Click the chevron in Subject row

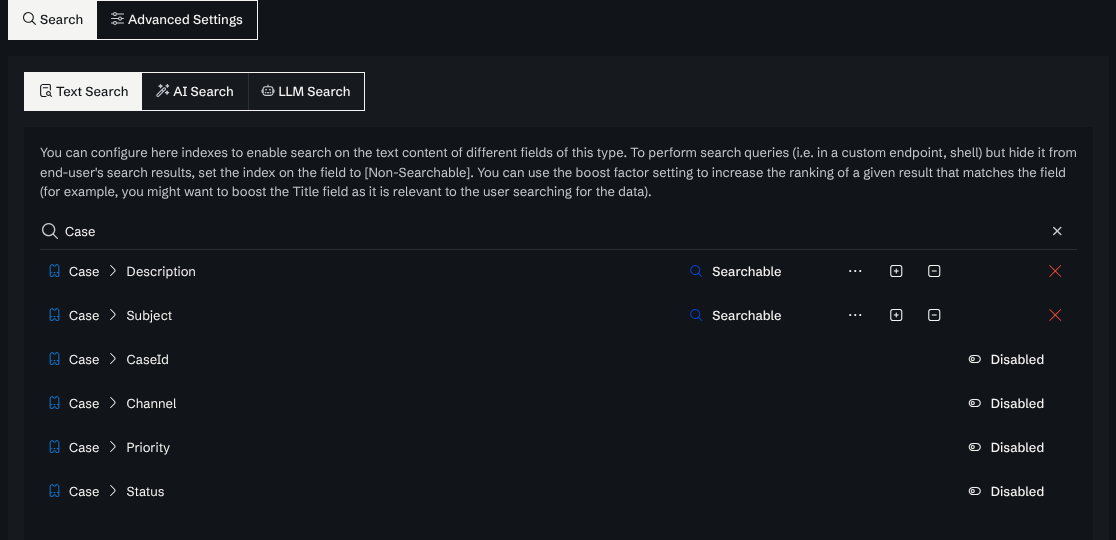click(x=112, y=315)
